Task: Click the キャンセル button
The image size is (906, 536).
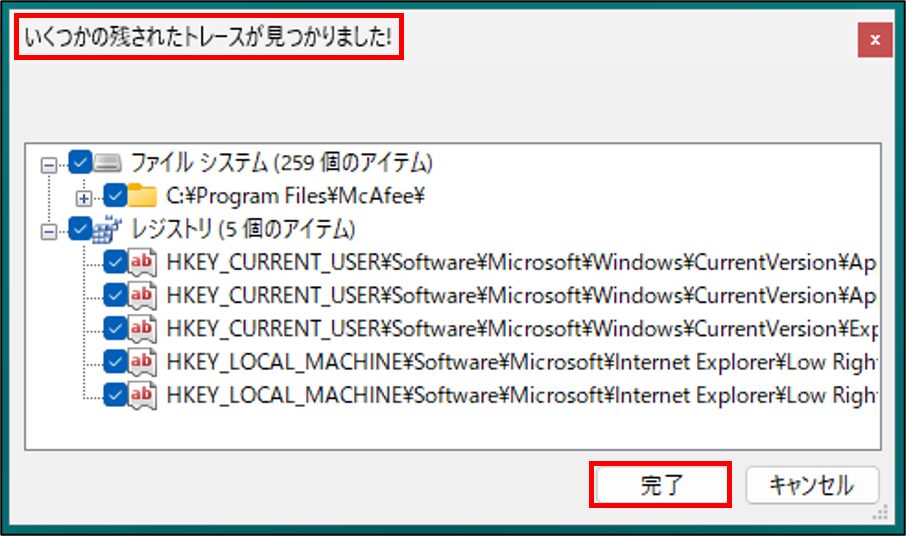Action: [811, 486]
